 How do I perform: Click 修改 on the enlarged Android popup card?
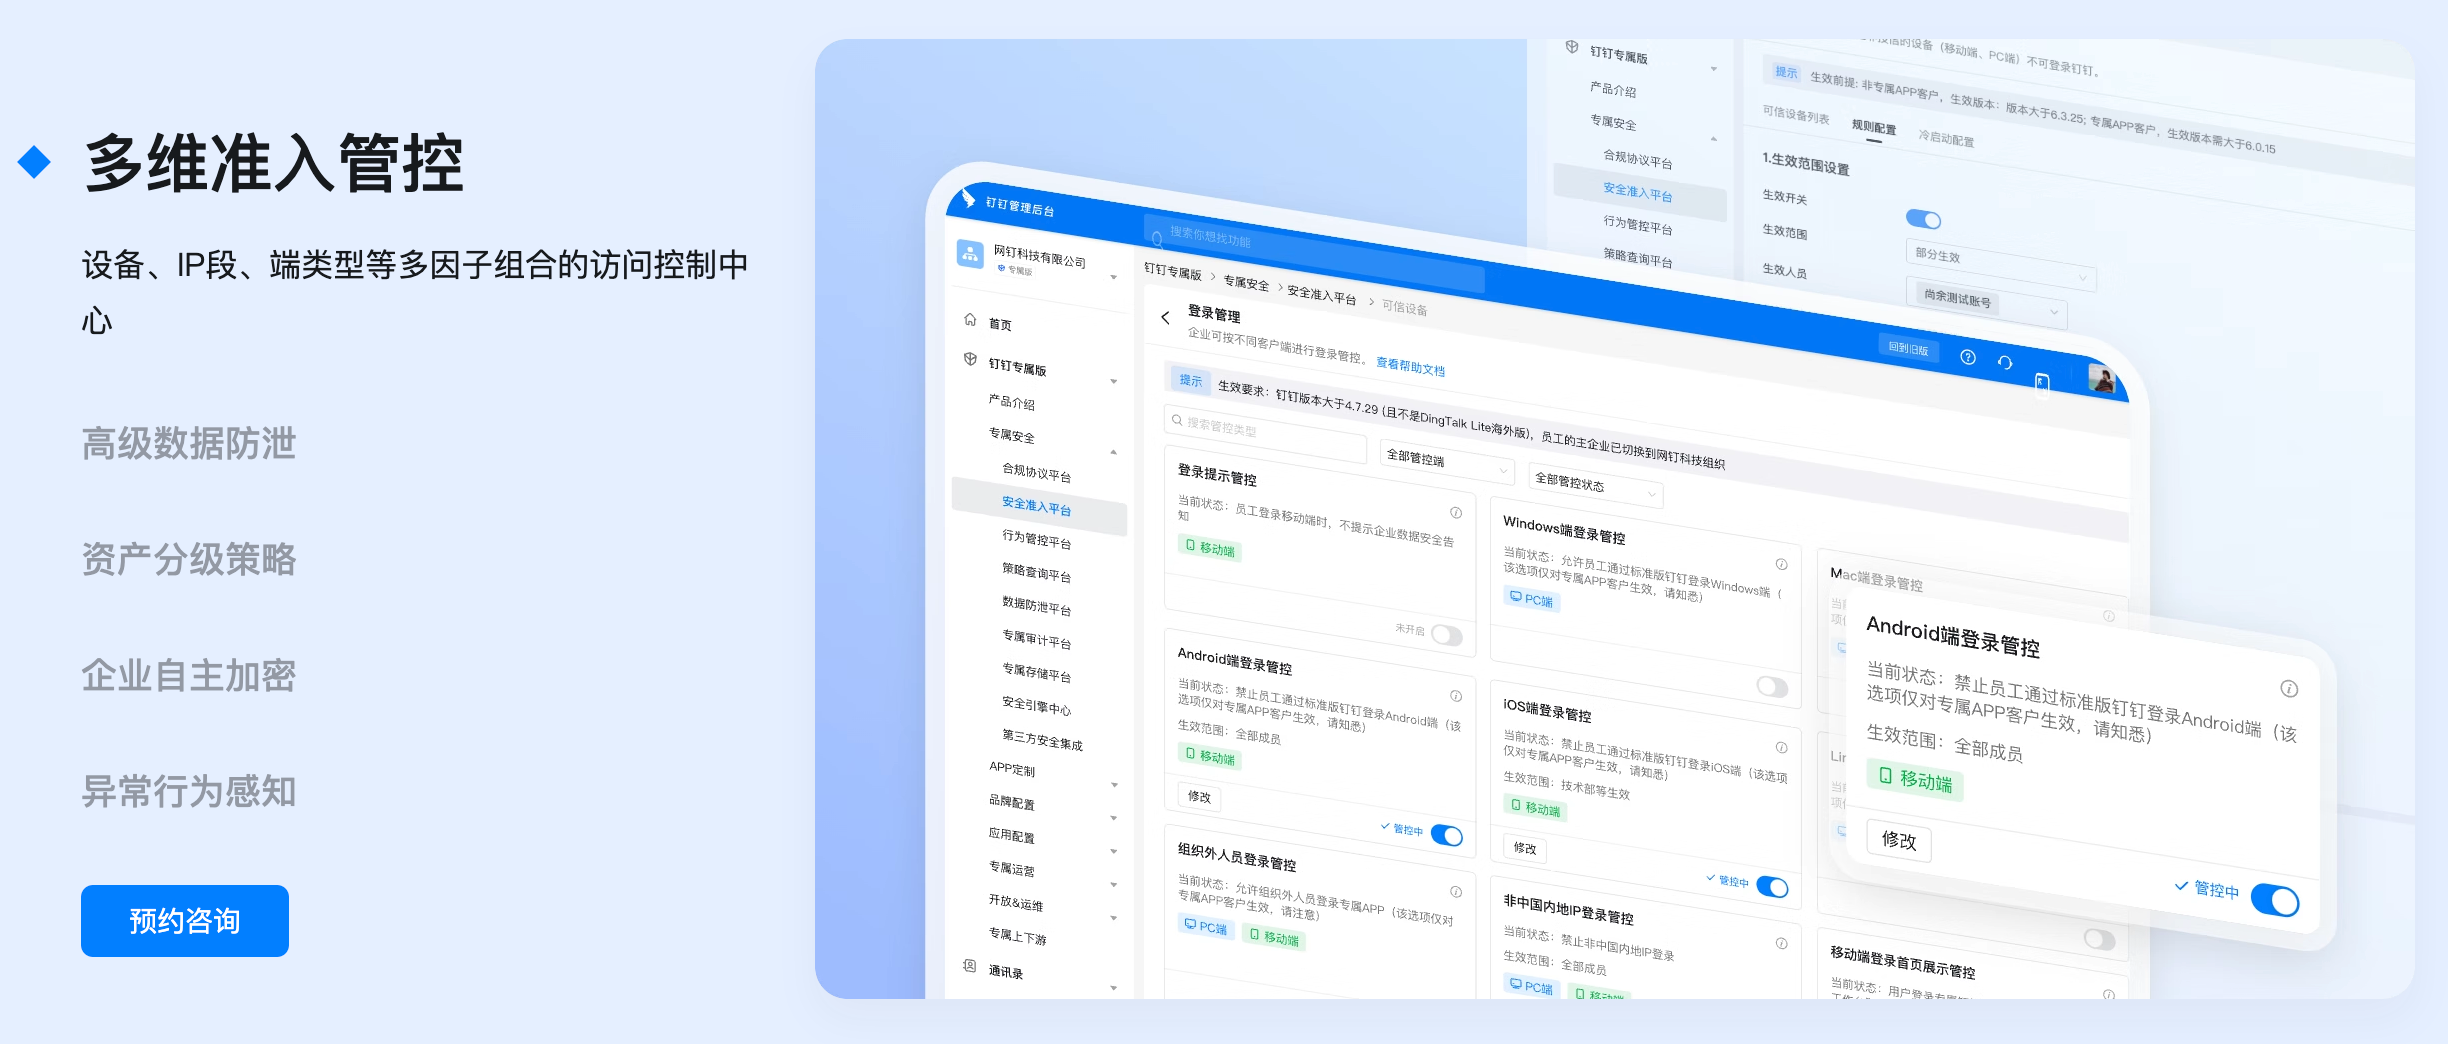point(1899,840)
